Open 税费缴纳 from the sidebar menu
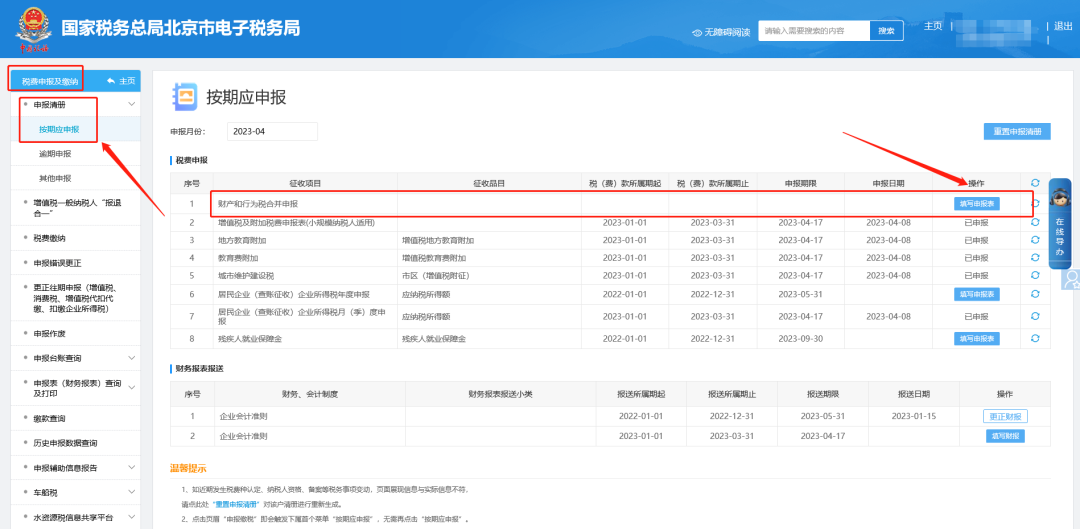 (49, 238)
